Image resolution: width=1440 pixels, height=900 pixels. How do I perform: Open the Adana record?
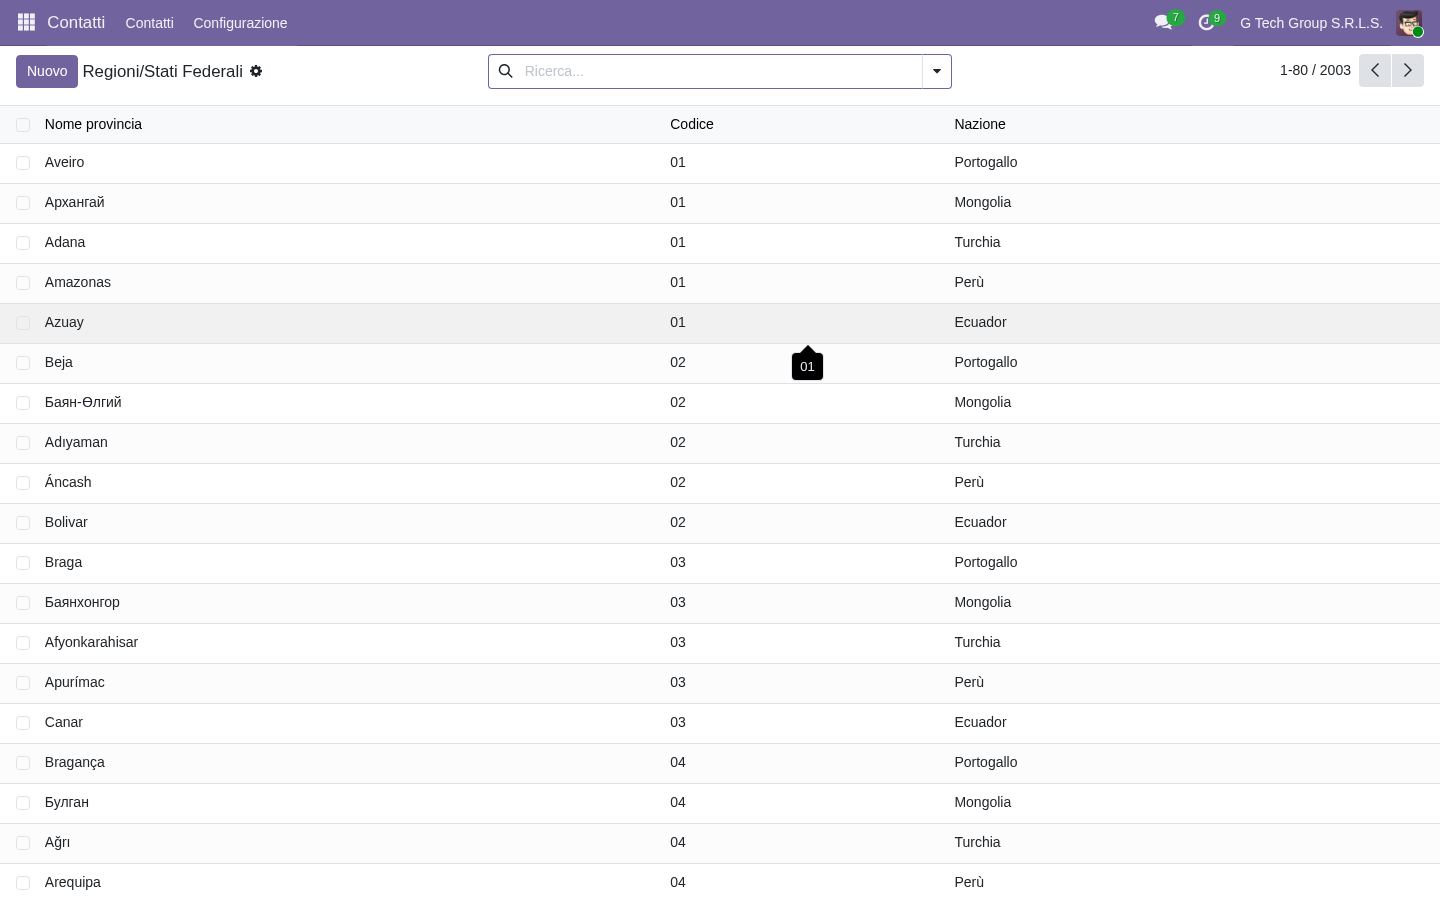point(65,242)
